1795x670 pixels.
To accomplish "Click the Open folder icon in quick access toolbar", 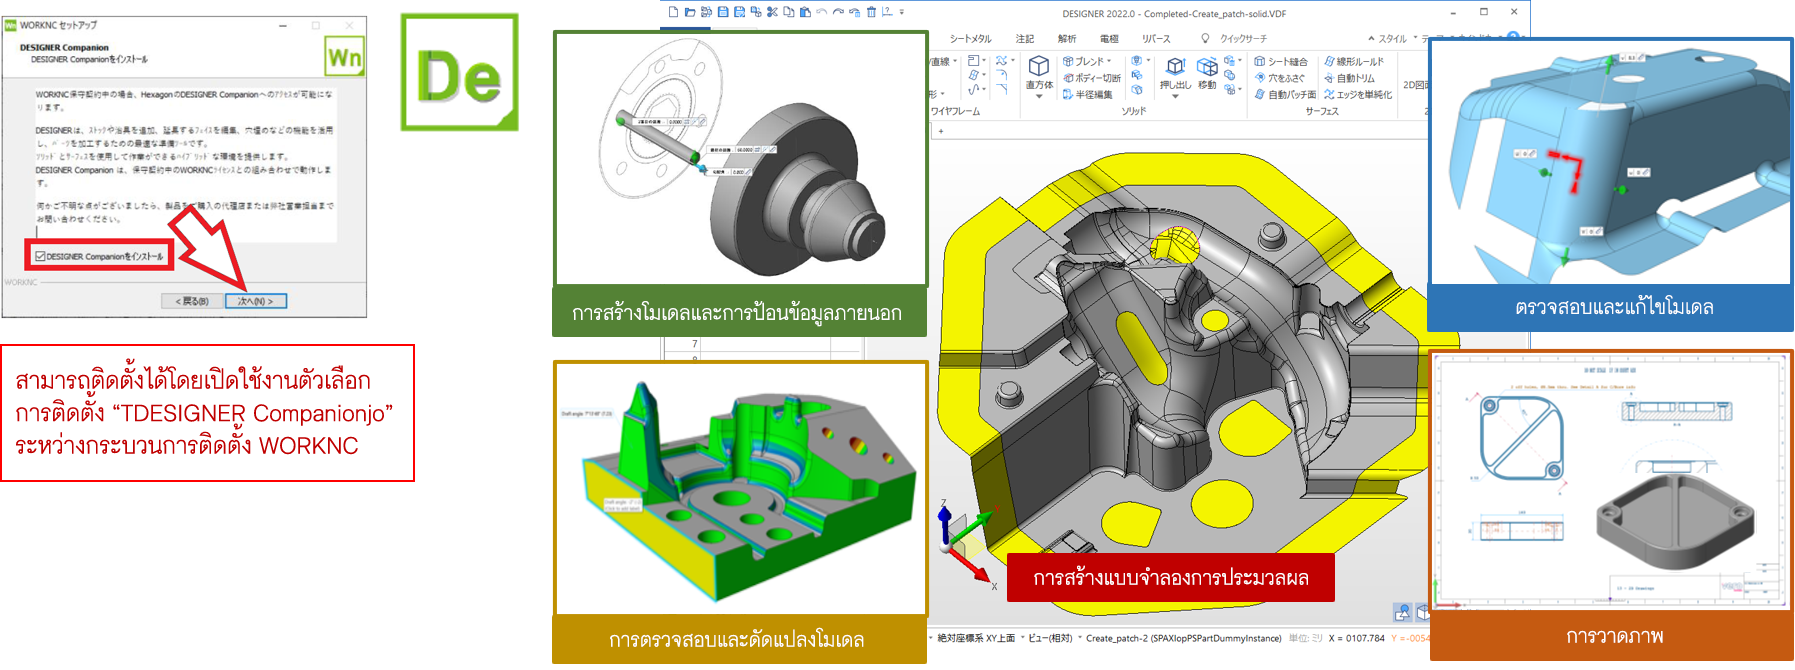I will click(x=690, y=12).
